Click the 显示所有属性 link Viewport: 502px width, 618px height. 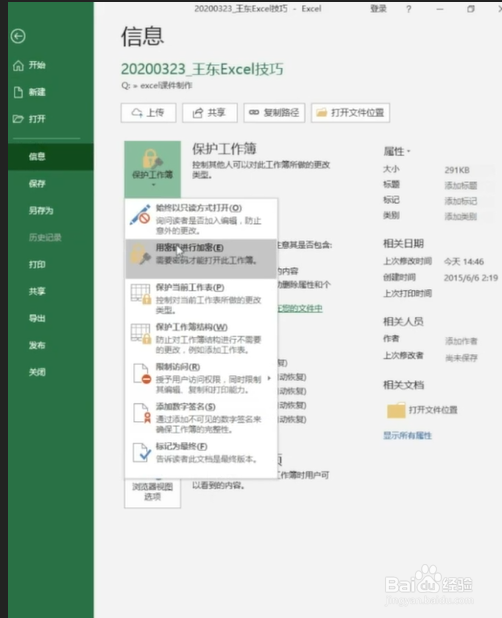point(407,436)
